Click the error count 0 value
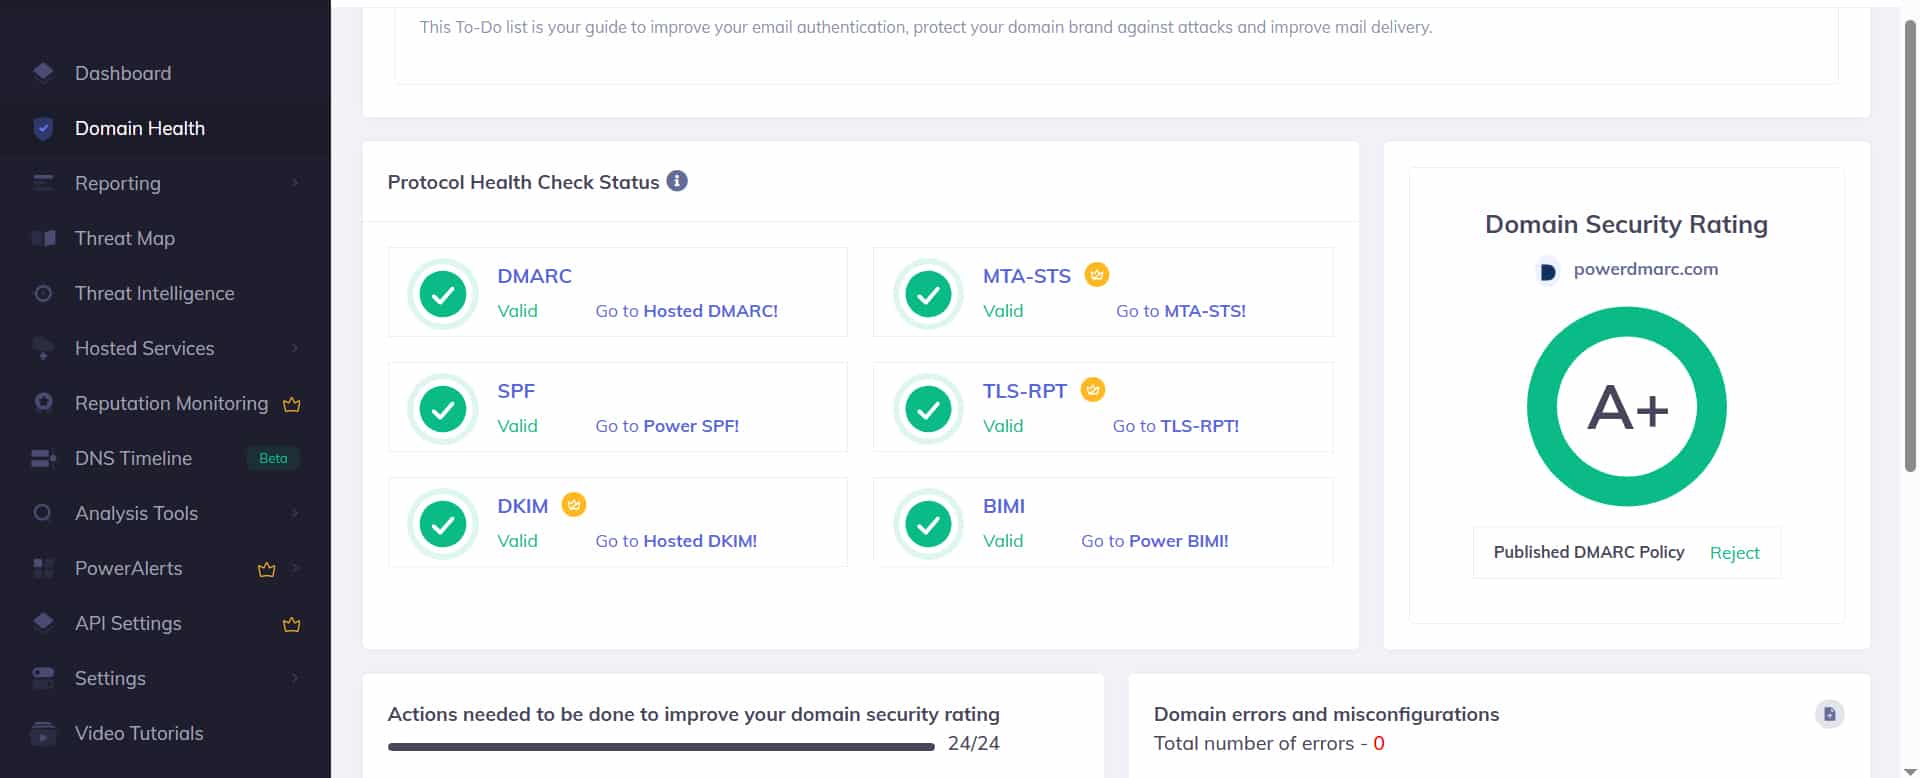 (1379, 743)
